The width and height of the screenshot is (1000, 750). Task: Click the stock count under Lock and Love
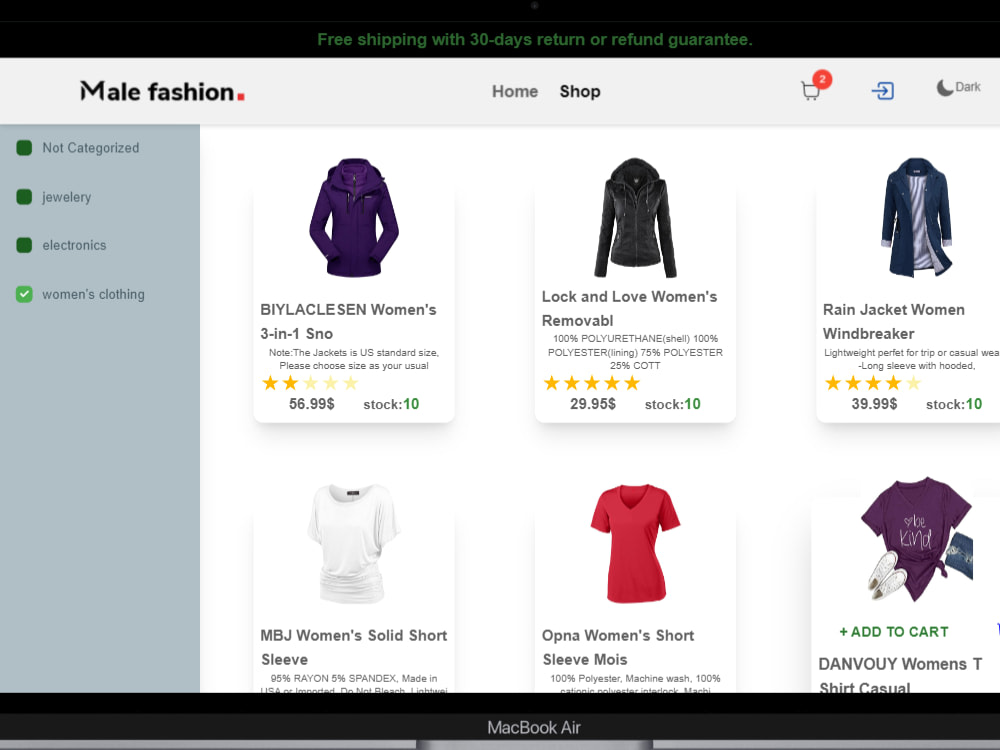(x=672, y=404)
